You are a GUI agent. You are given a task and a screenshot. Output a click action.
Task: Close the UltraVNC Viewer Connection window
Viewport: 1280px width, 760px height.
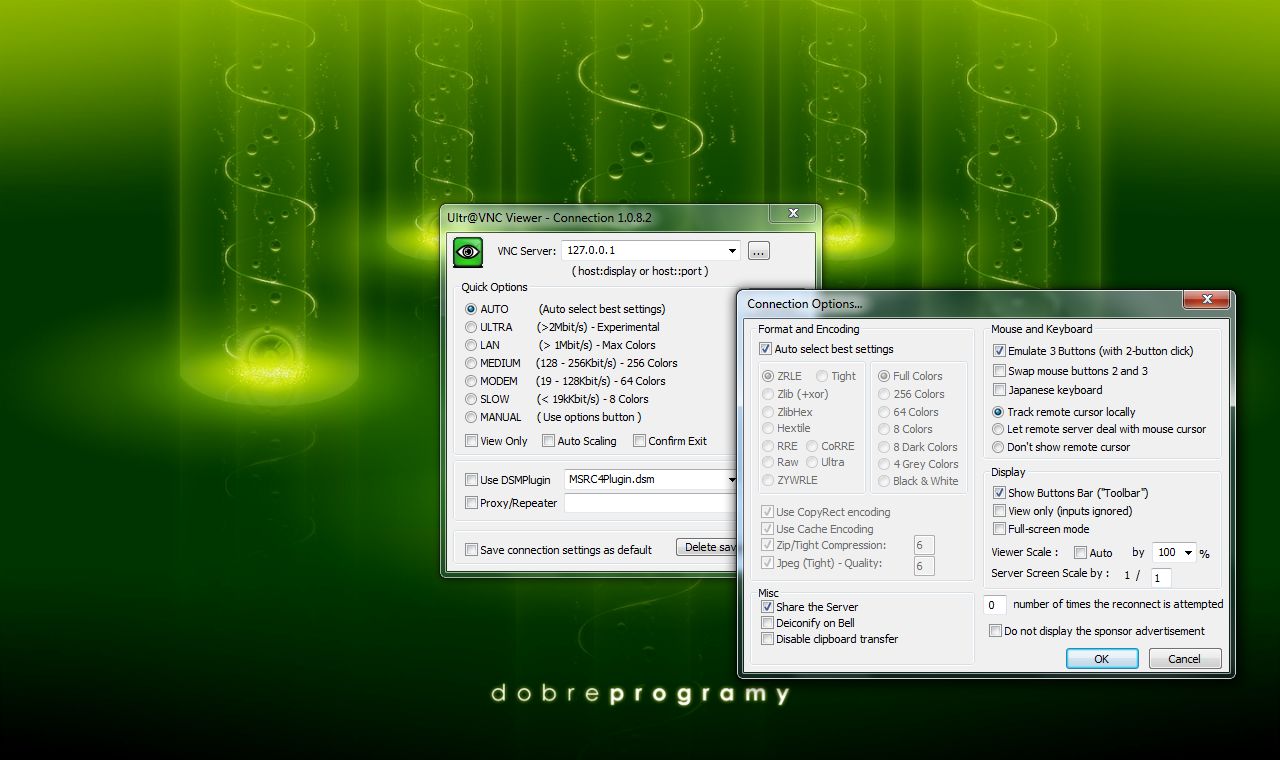(792, 213)
